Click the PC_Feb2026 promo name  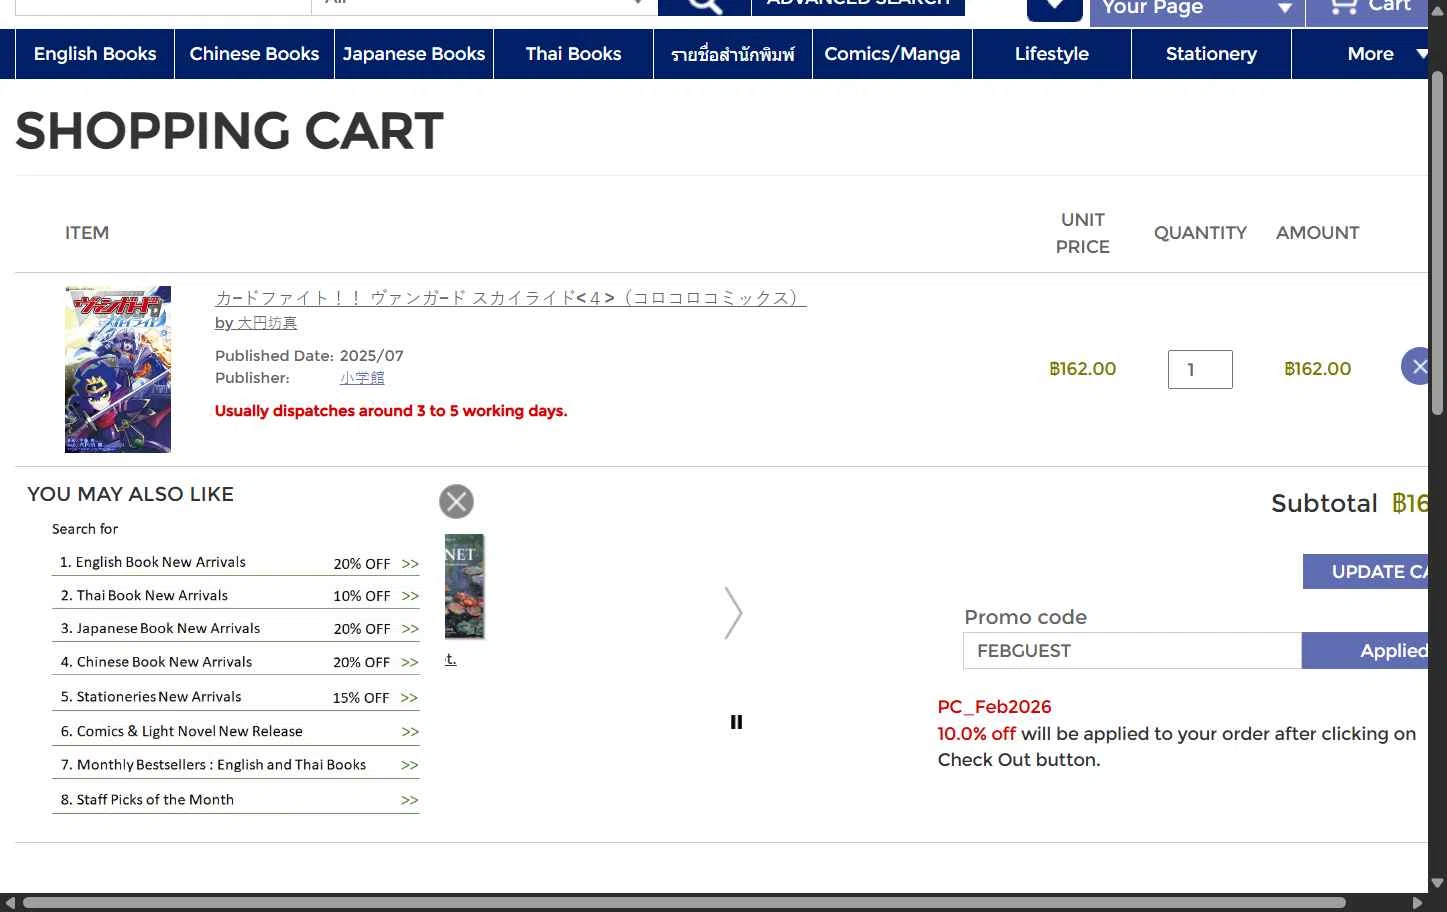click(x=994, y=707)
